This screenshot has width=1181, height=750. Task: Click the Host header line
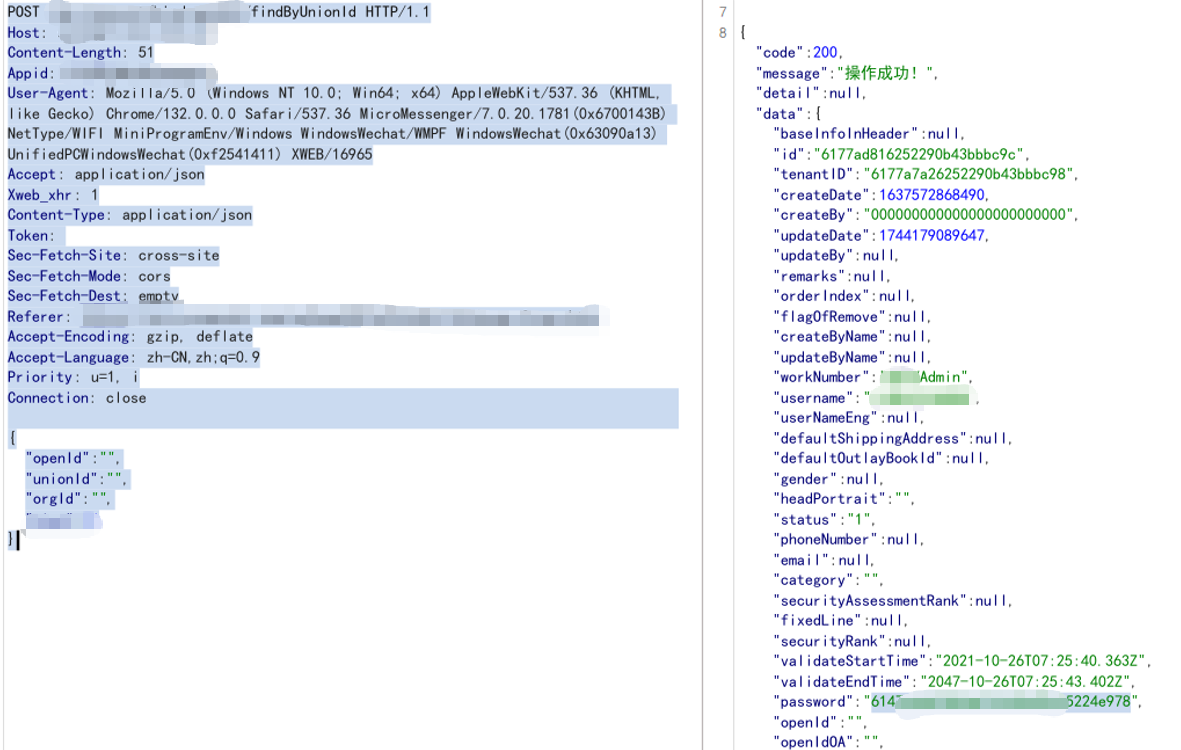tap(27, 33)
